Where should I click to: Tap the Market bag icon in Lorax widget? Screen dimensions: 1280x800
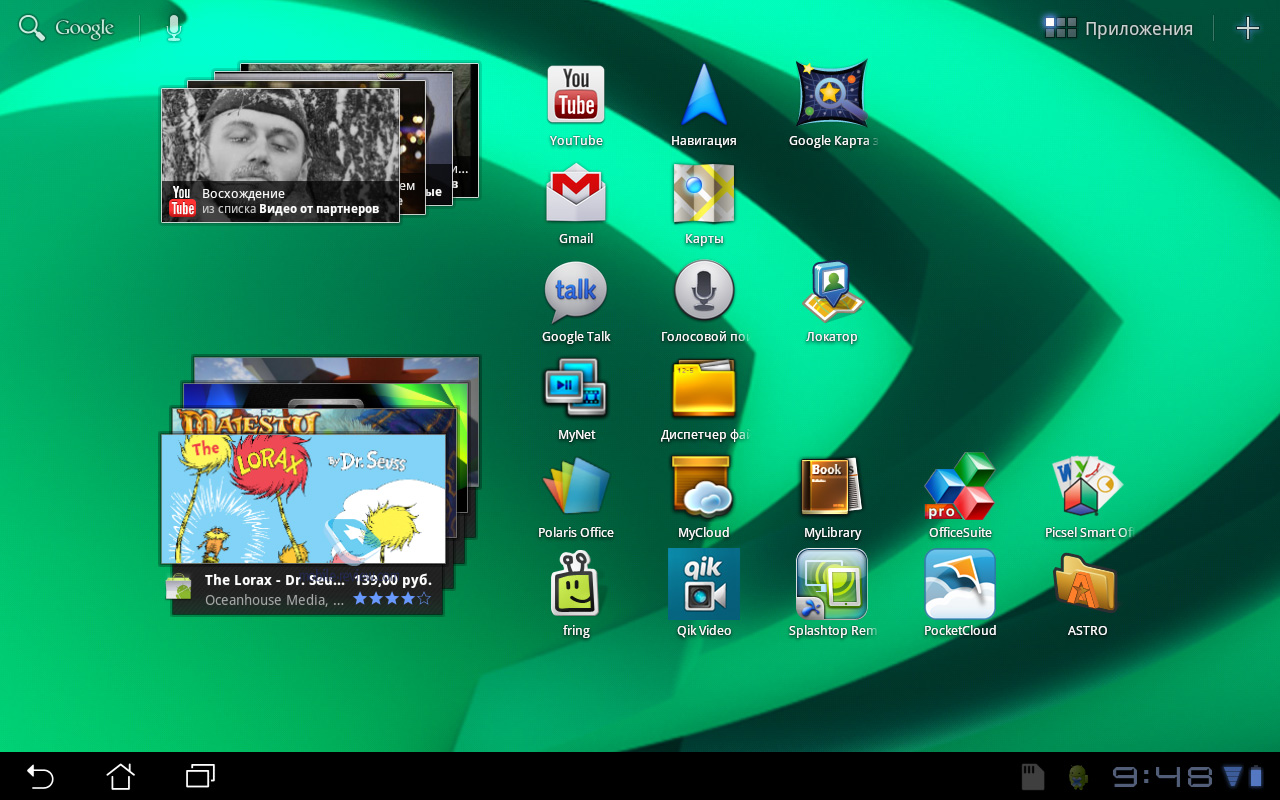178,586
